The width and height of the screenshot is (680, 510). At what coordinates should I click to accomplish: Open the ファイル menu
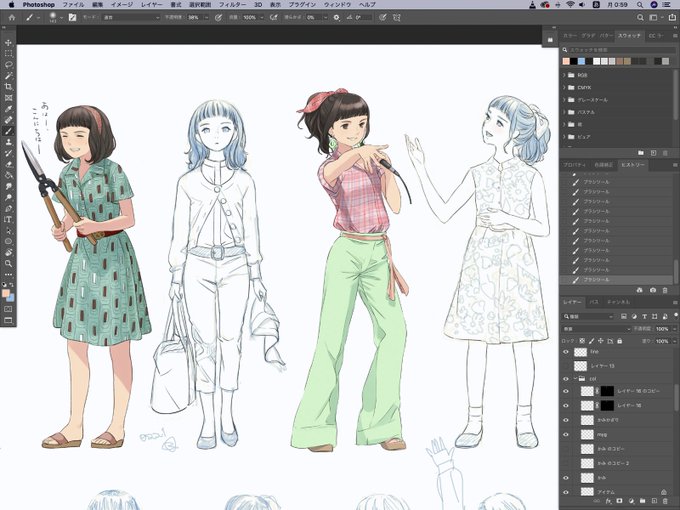pos(73,5)
